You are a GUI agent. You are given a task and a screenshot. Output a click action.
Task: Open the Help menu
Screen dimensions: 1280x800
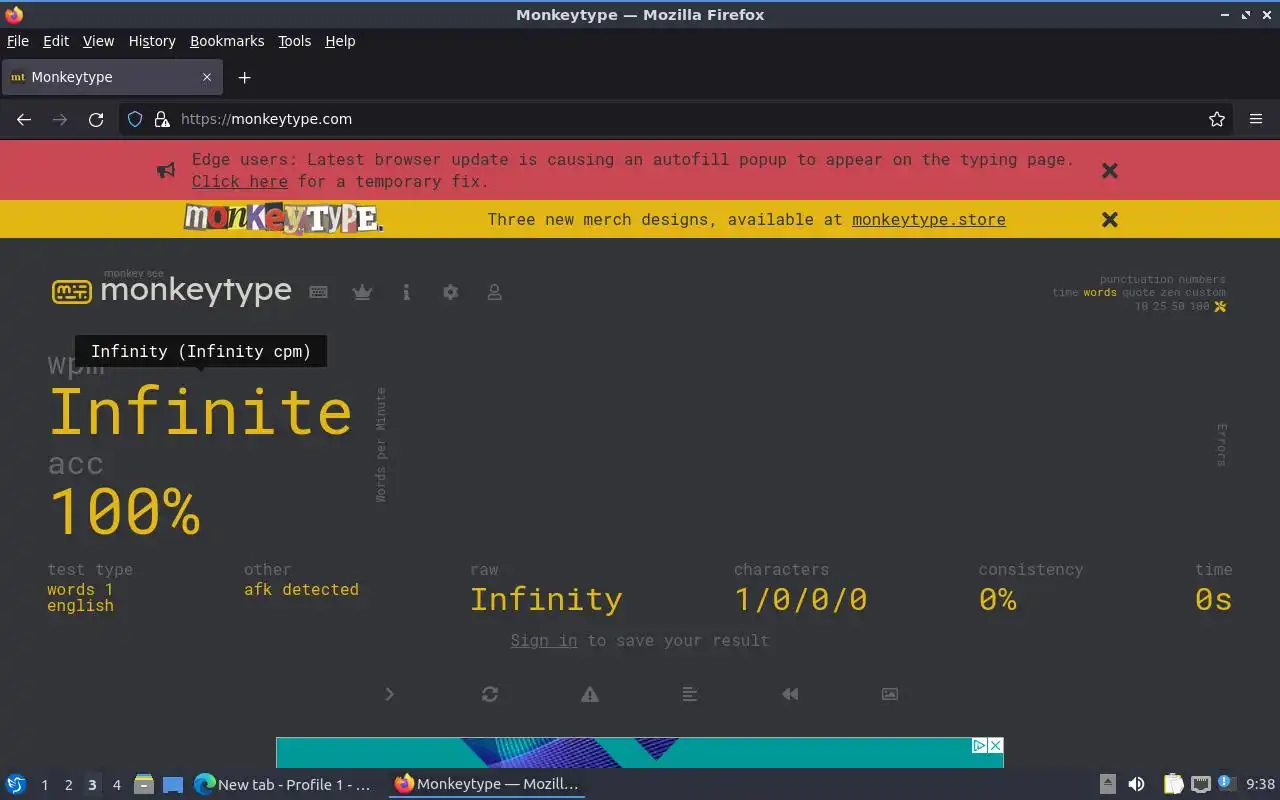pyautogui.click(x=340, y=41)
